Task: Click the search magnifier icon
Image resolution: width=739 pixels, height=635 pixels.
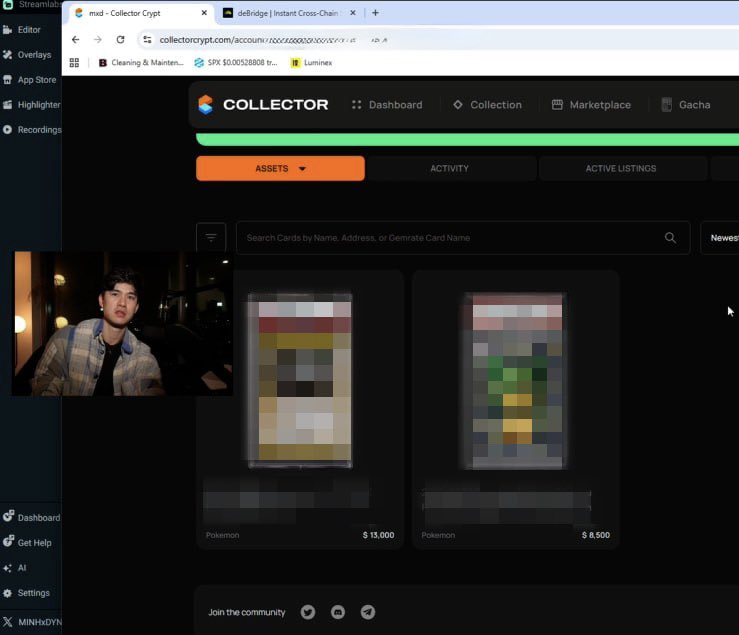Action: click(x=670, y=238)
